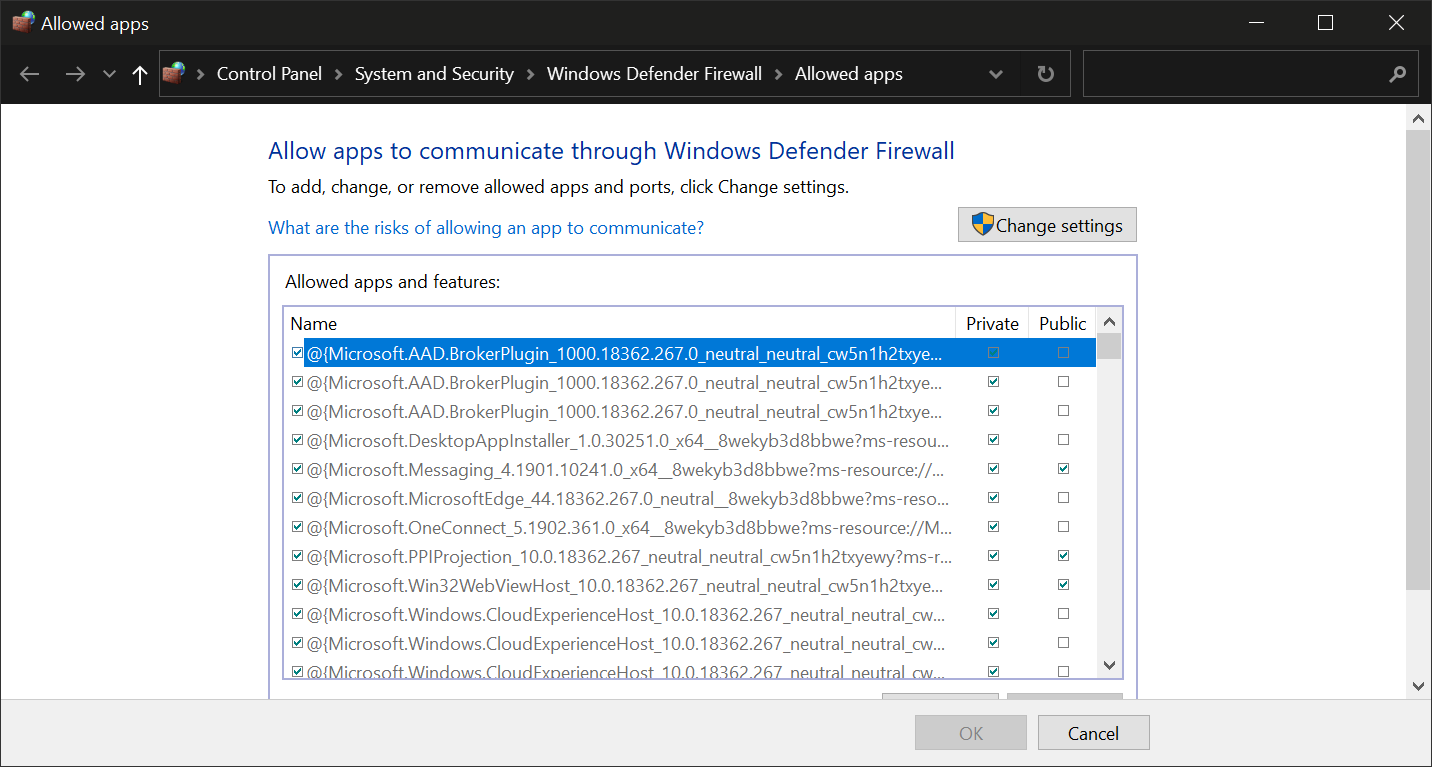The width and height of the screenshot is (1432, 767).
Task: Click the Forward navigation arrow
Action: [75, 74]
